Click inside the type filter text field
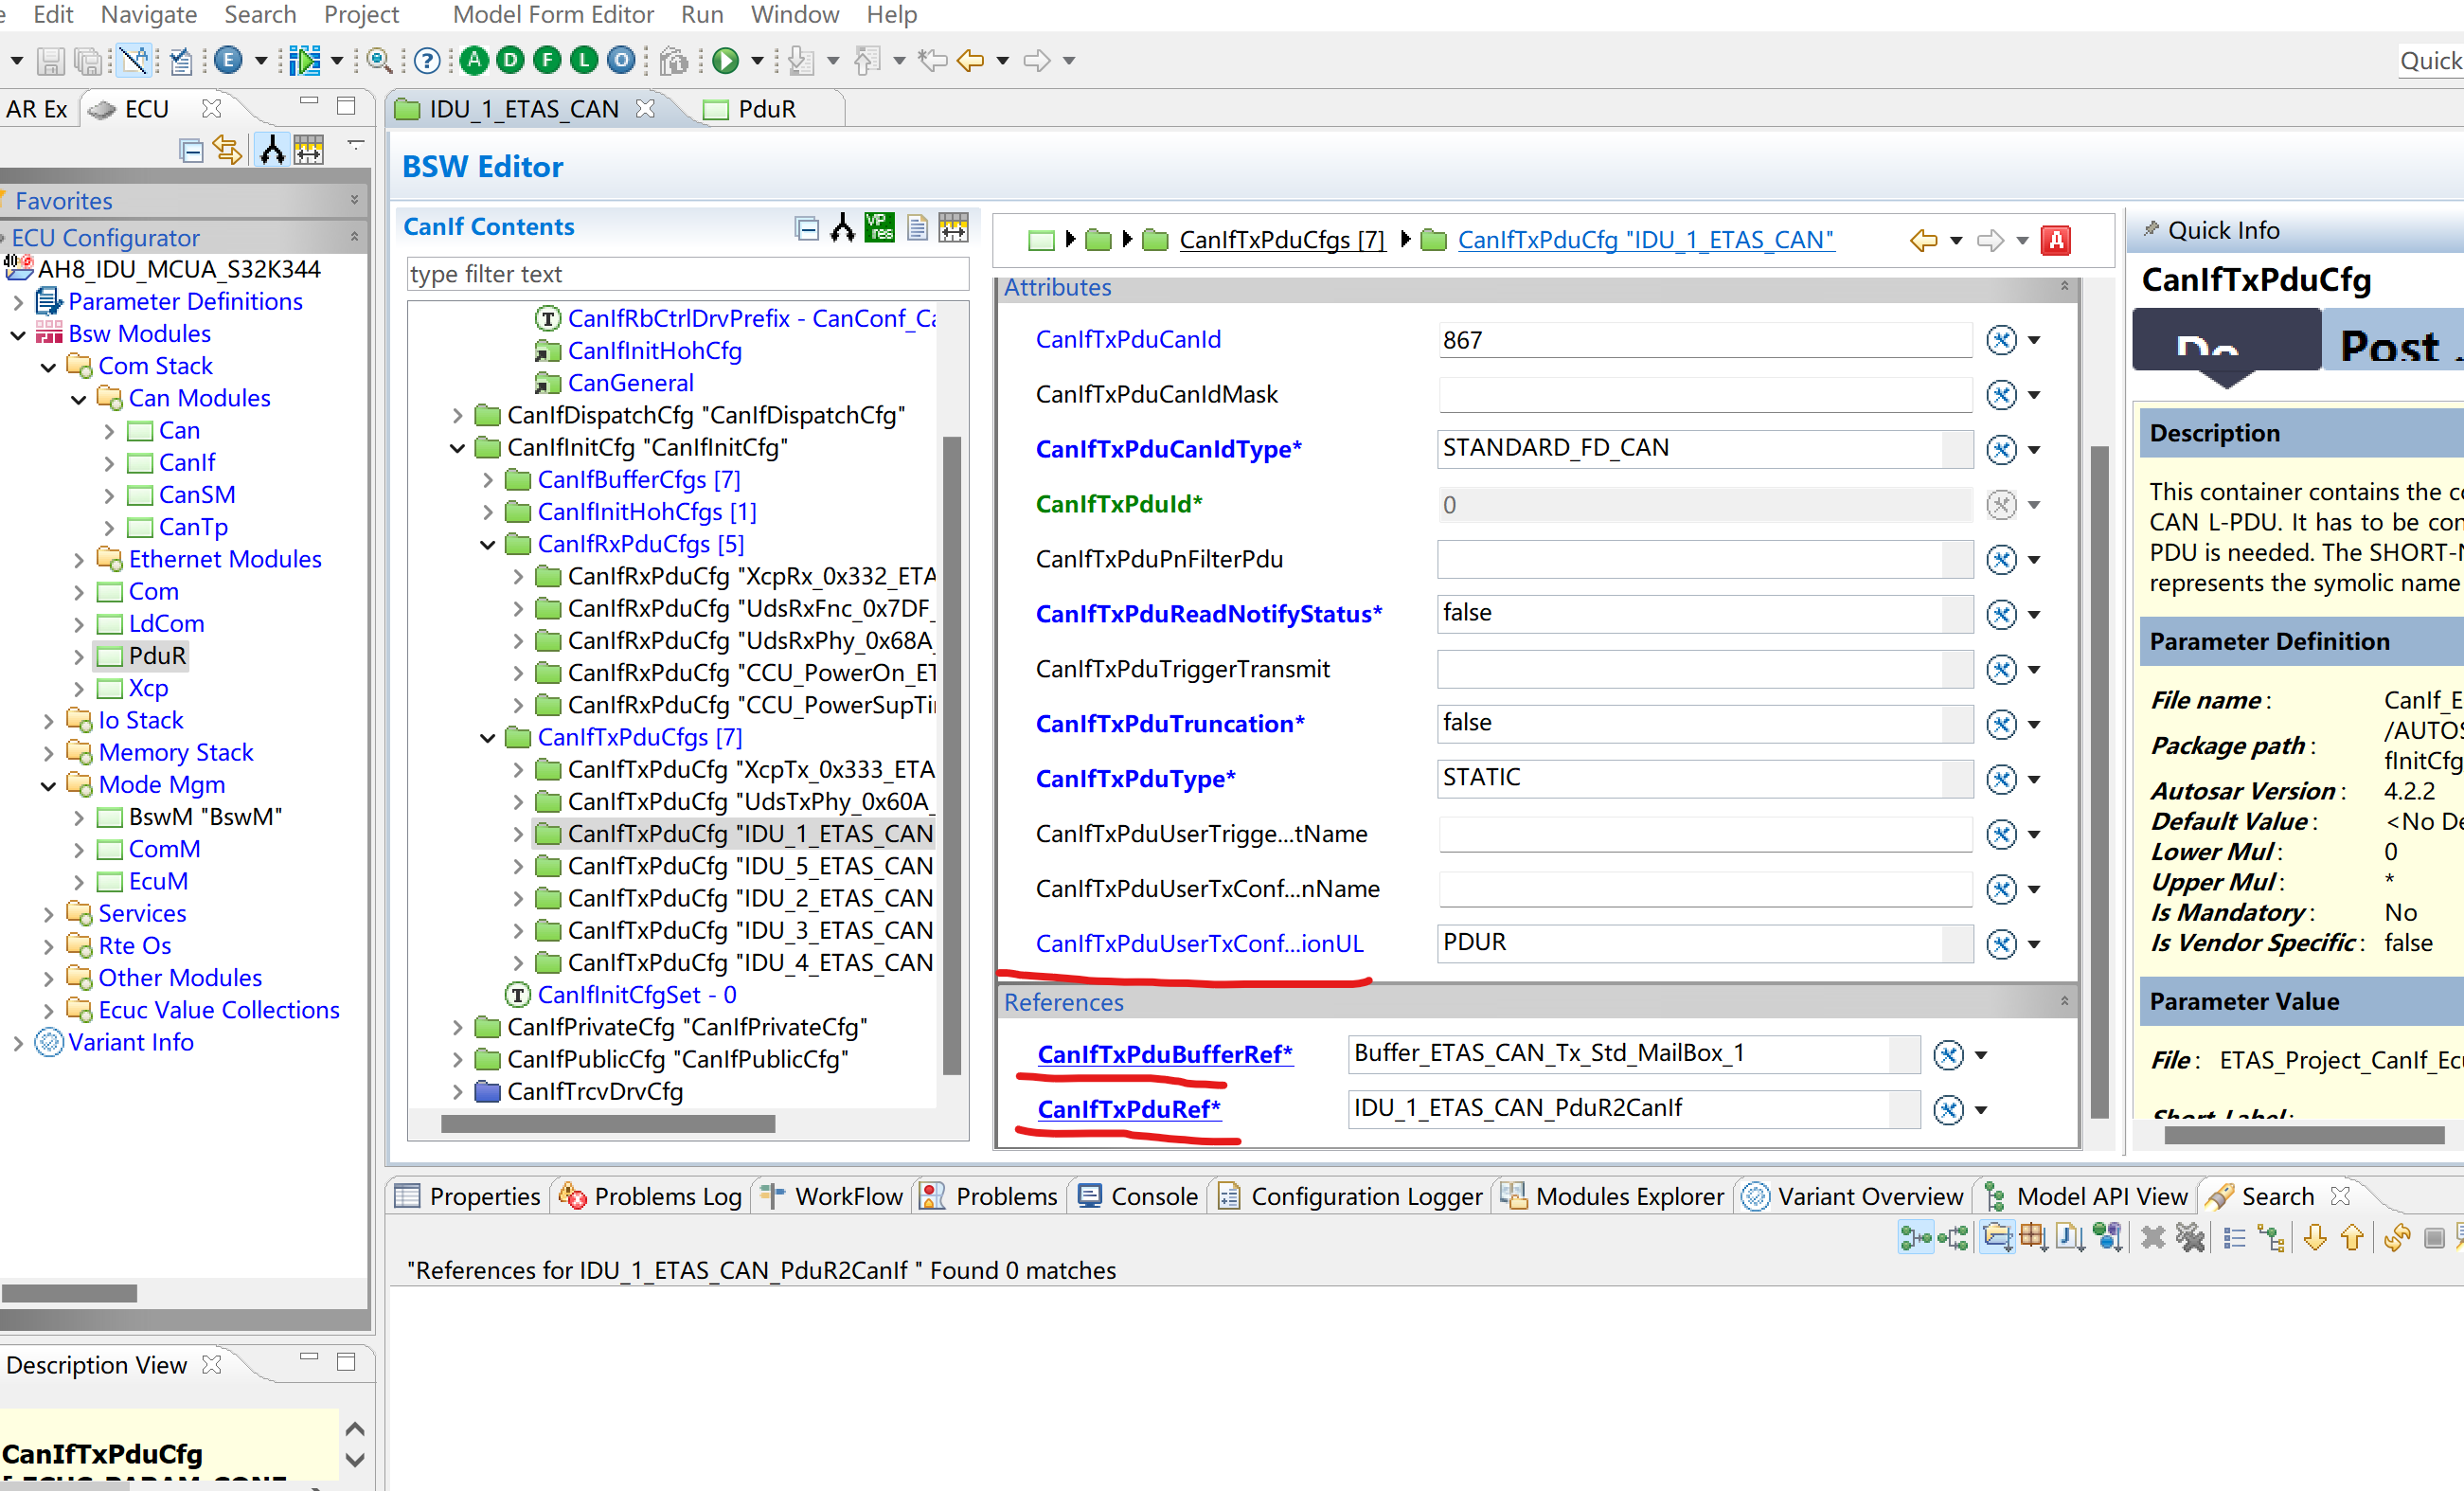2464x1491 pixels. (x=687, y=273)
